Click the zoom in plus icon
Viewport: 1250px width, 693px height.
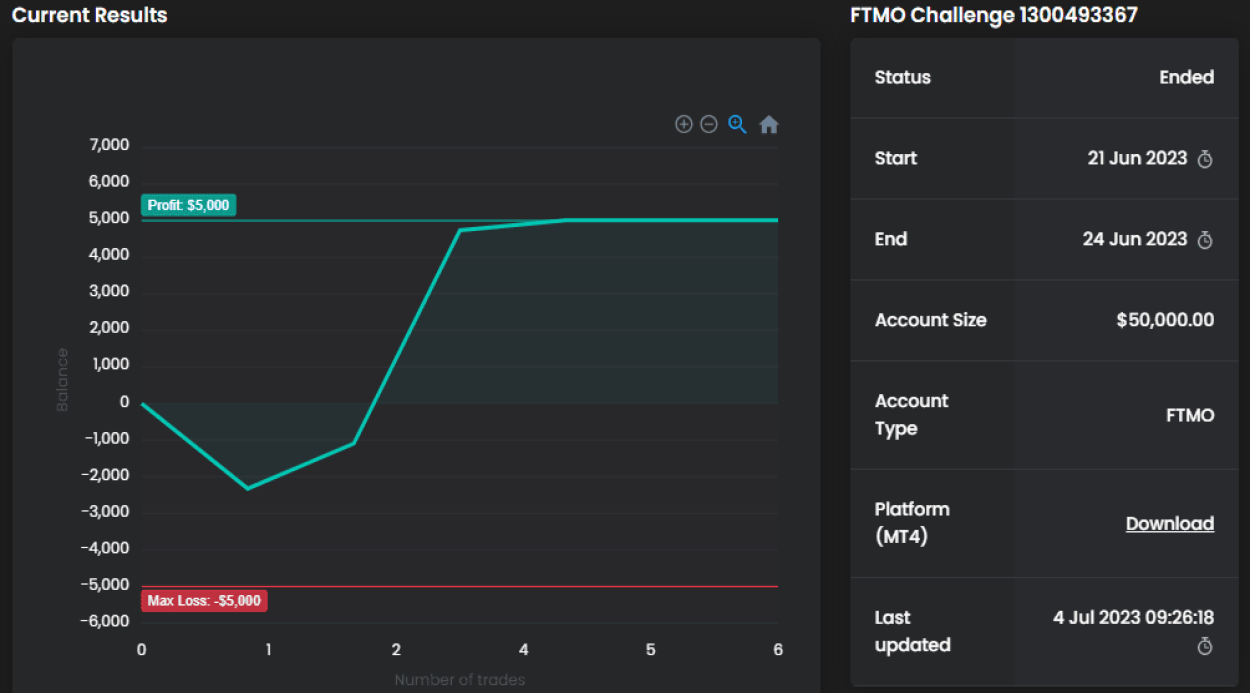coord(684,124)
